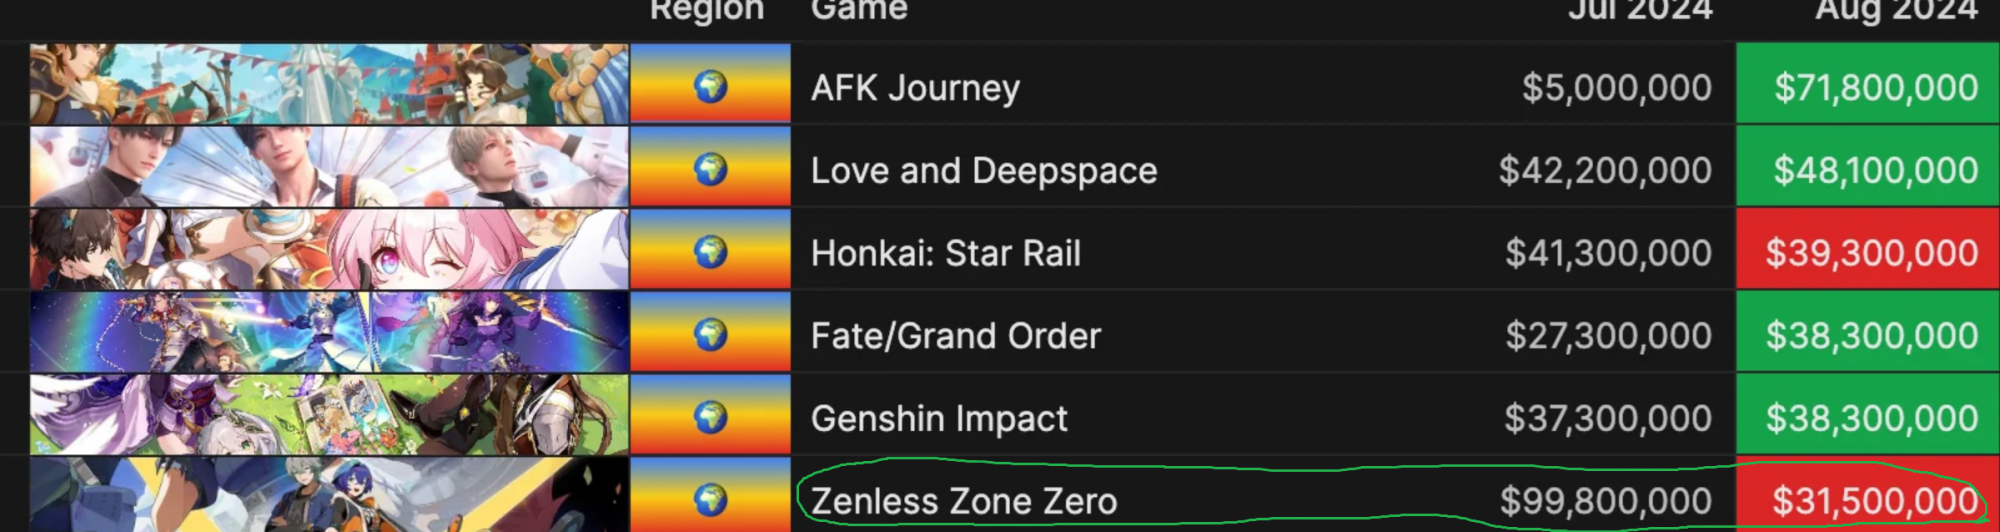The height and width of the screenshot is (532, 2000).
Task: Click the globe icon beside Love and Deepspace
Action: tap(711, 170)
